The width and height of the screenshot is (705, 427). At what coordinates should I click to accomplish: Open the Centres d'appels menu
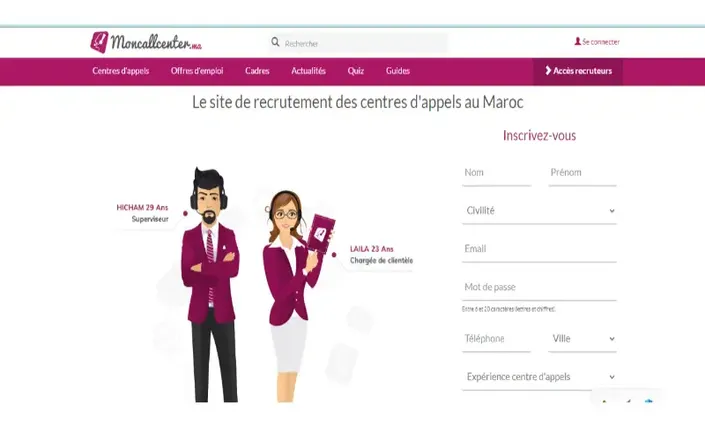coord(120,71)
